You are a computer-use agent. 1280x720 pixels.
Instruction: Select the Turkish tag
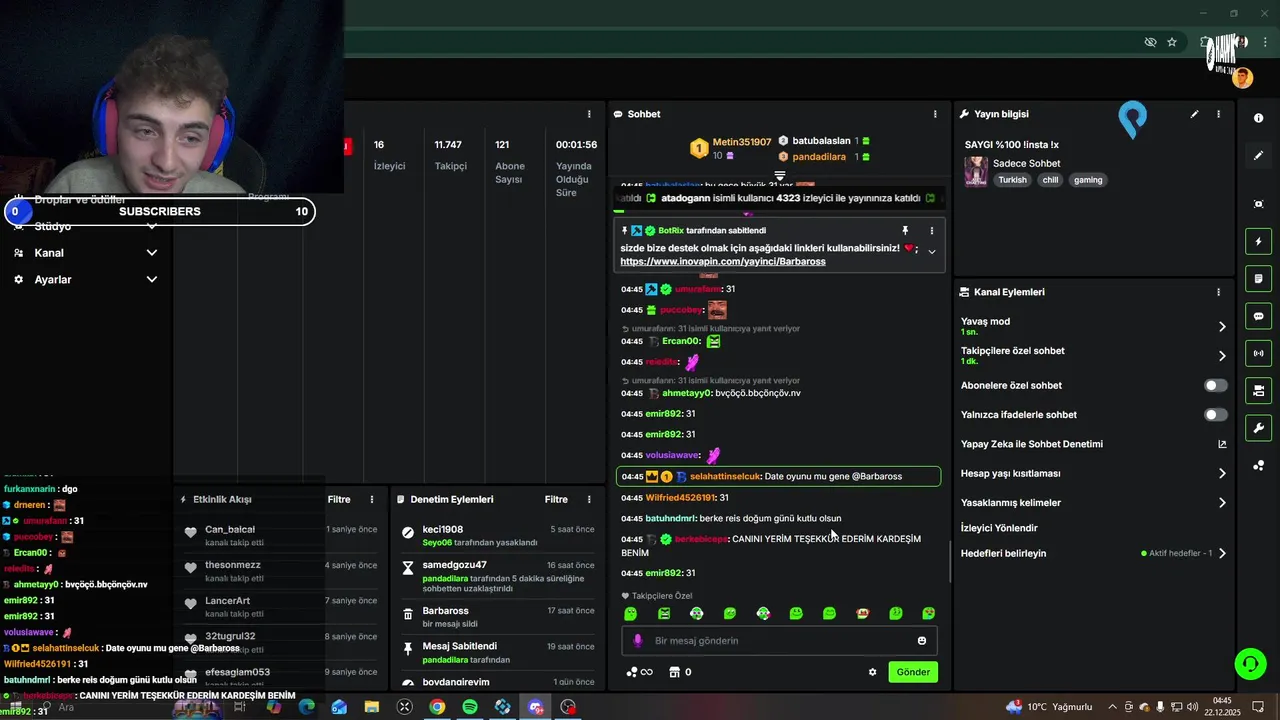pyautogui.click(x=1012, y=180)
